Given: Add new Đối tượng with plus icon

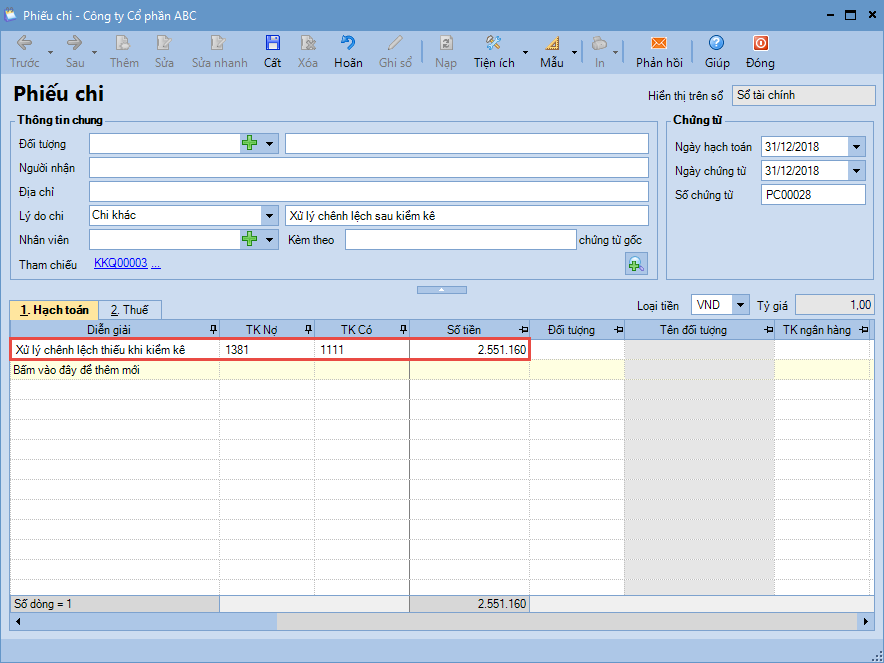Looking at the screenshot, I should coord(250,143).
